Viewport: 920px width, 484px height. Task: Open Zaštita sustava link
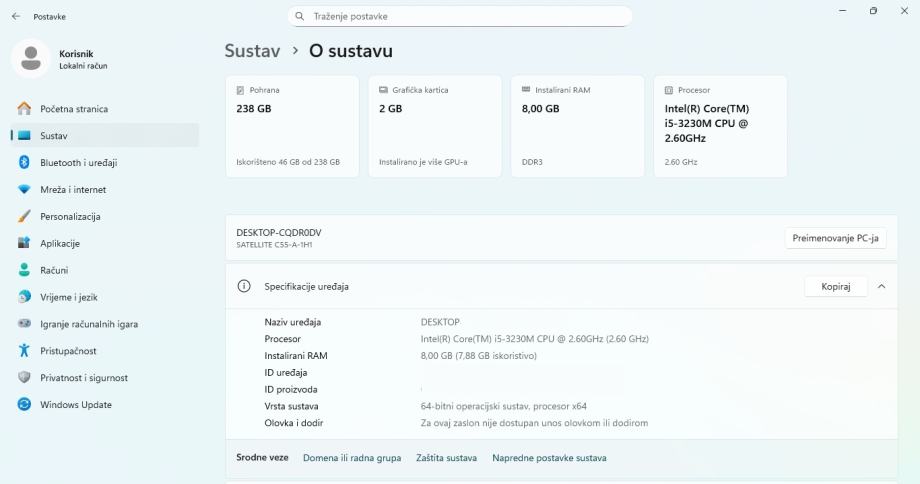[x=446, y=458]
